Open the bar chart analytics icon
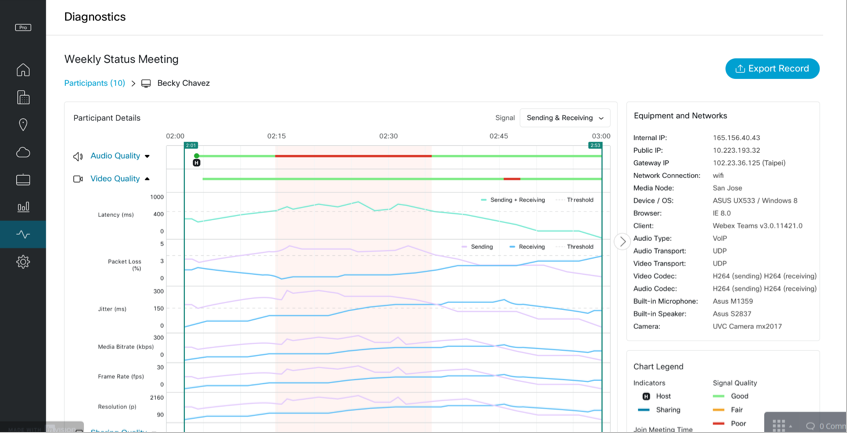This screenshot has width=847, height=433. pos(23,207)
